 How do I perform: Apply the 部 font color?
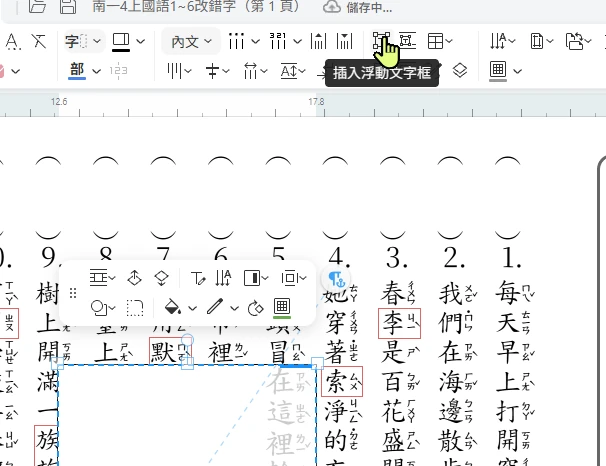coord(77,71)
